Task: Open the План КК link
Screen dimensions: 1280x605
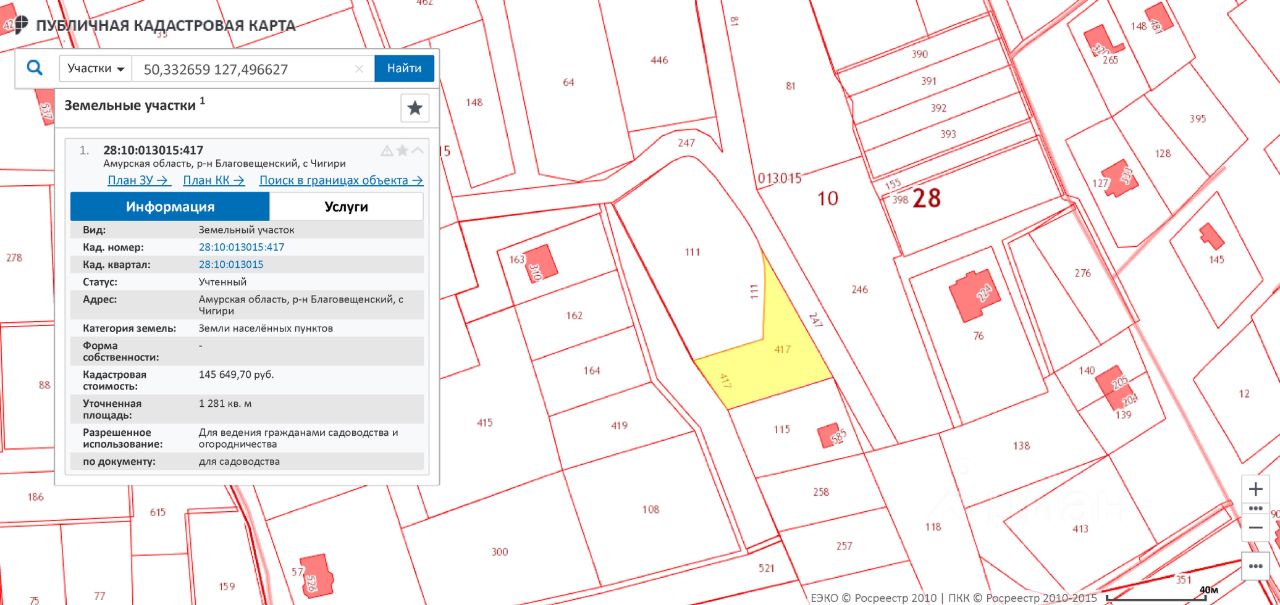Action: pyautogui.click(x=214, y=180)
